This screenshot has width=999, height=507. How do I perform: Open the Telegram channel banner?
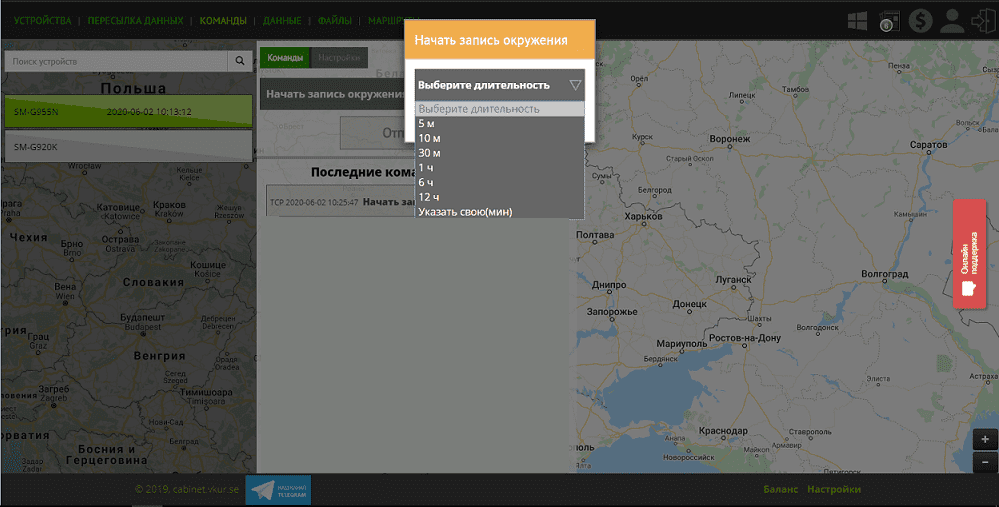tap(277, 489)
